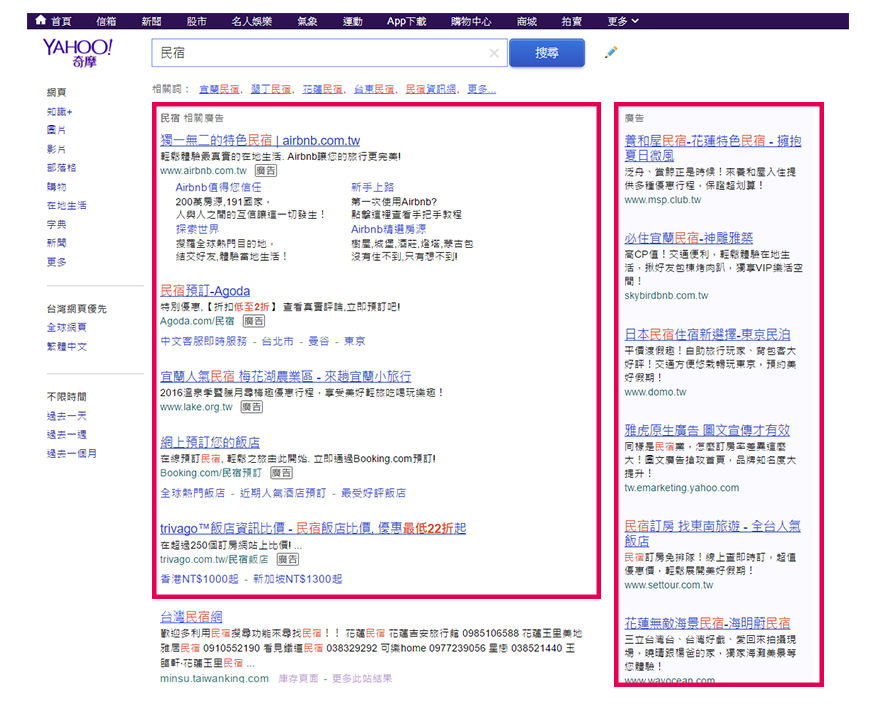Show 更多 search types in the left sidebar
This screenshot has width=870, height=718.
[57, 261]
